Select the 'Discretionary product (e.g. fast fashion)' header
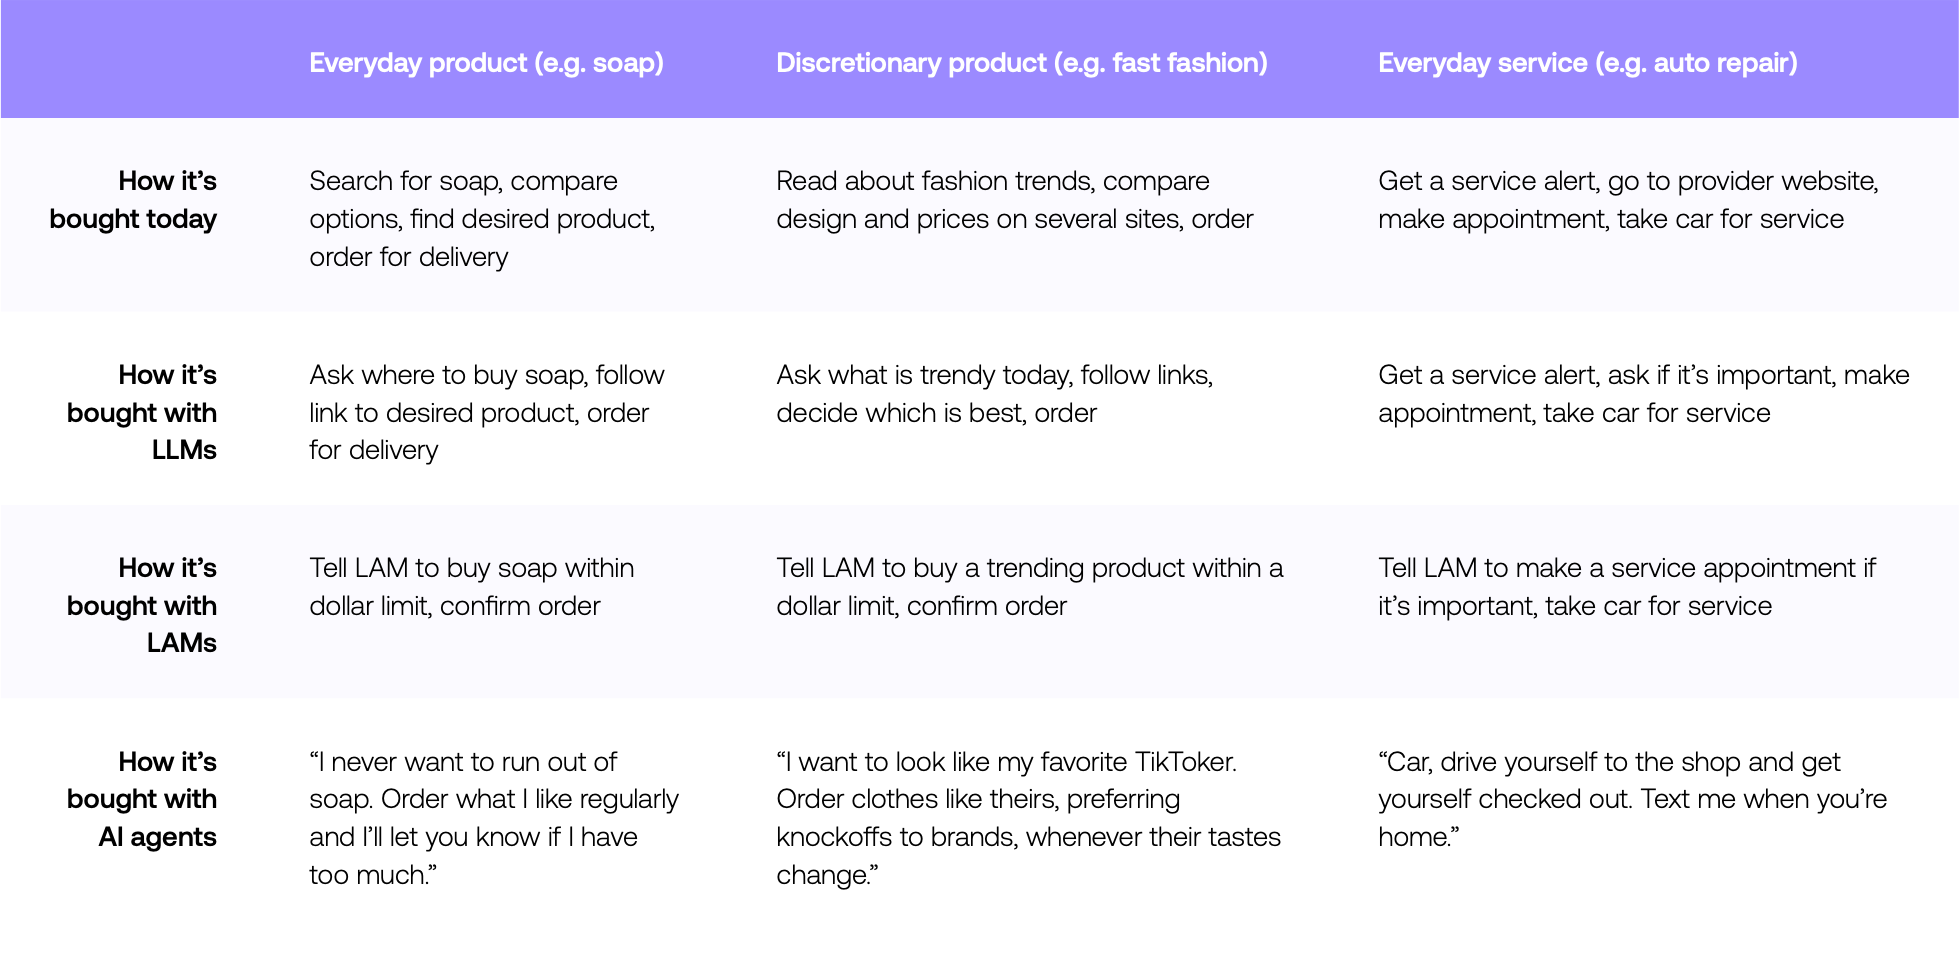The image size is (1960, 980). 1022,63
